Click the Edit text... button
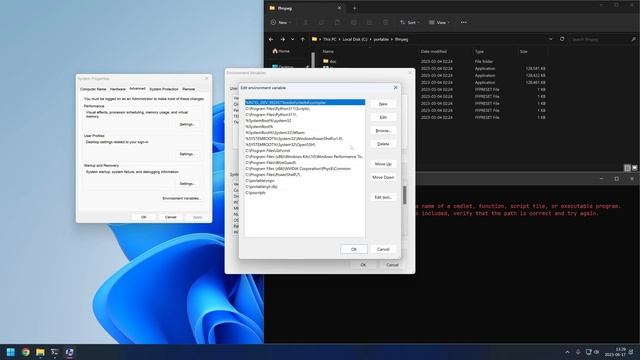The image size is (640, 360). (x=383, y=197)
